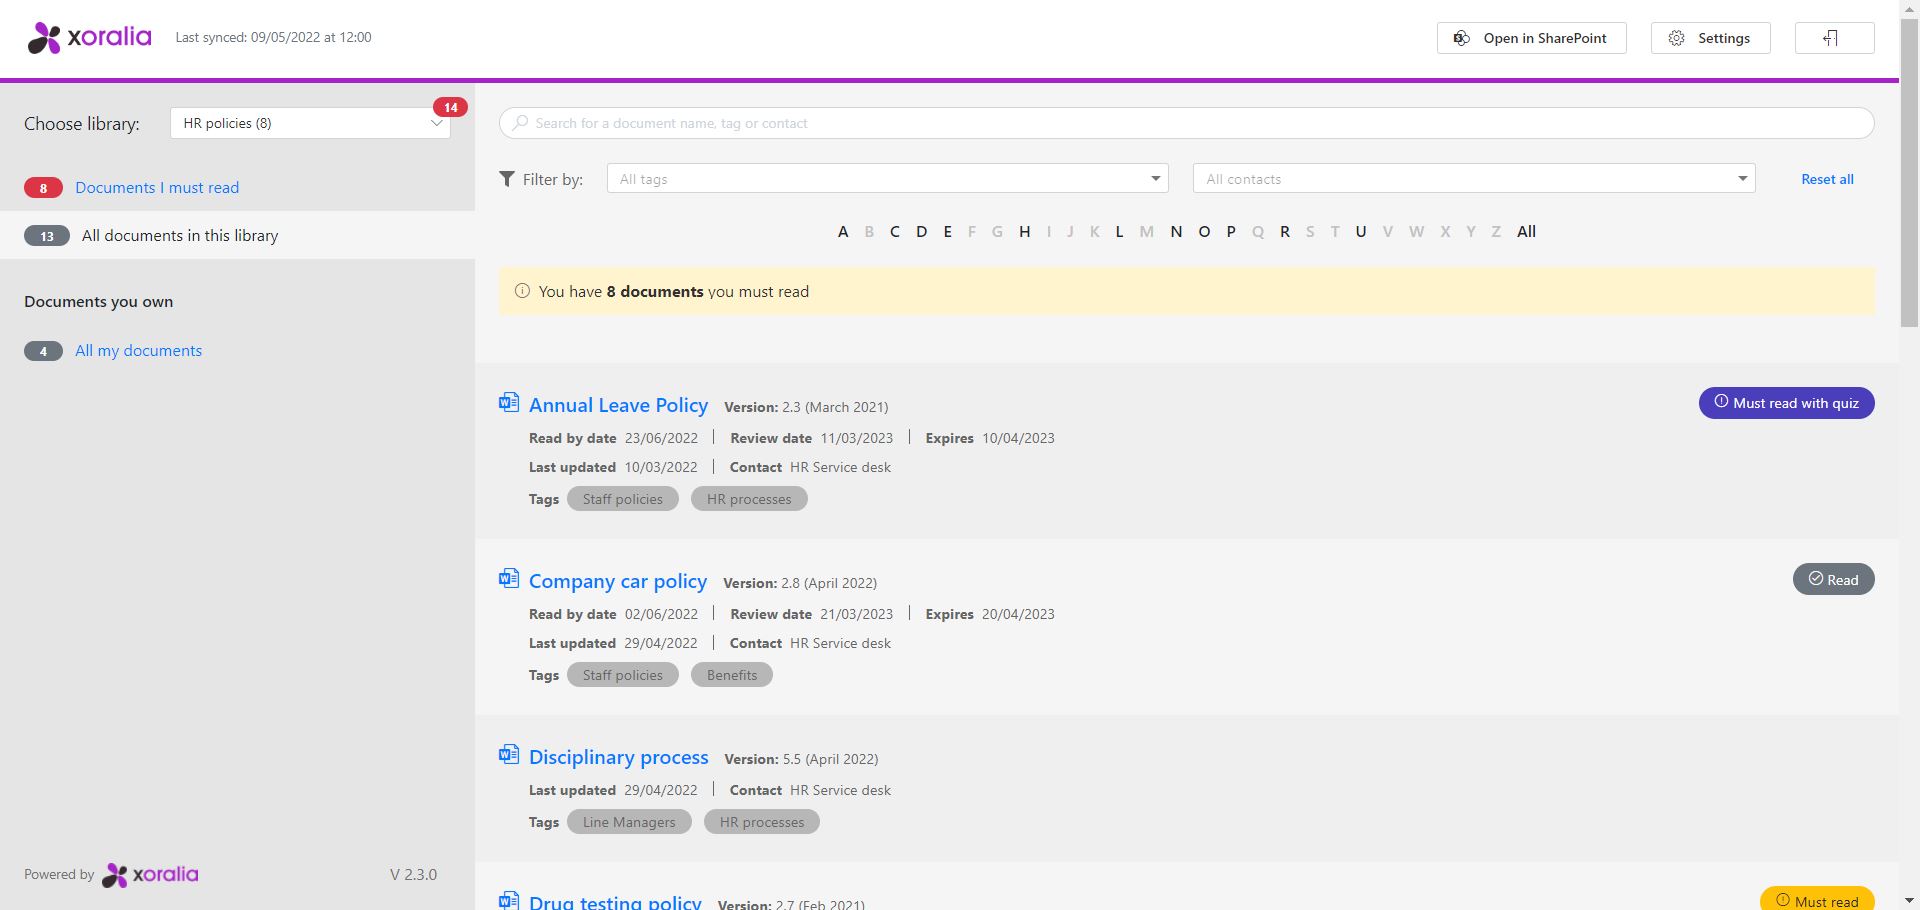The image size is (1920, 910).
Task: Click the Must read with quiz button
Action: click(1786, 403)
